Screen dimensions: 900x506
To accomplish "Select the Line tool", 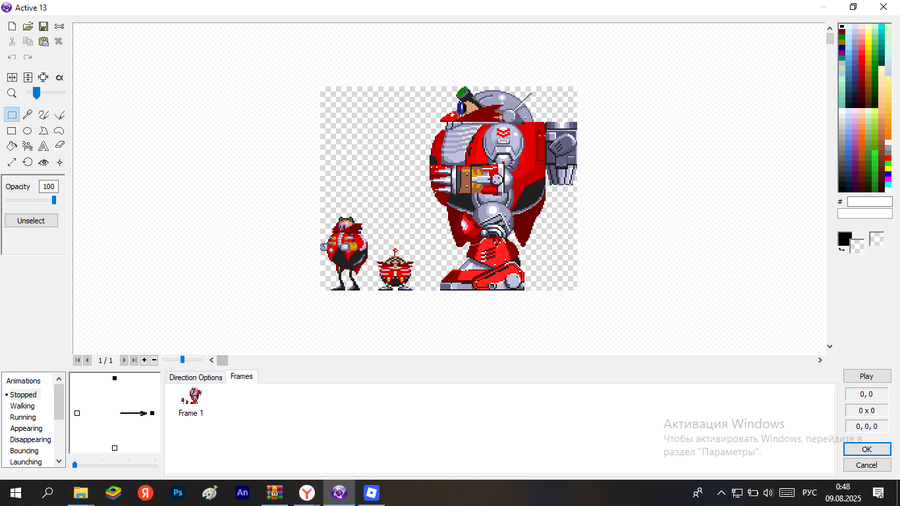I will click(59, 115).
